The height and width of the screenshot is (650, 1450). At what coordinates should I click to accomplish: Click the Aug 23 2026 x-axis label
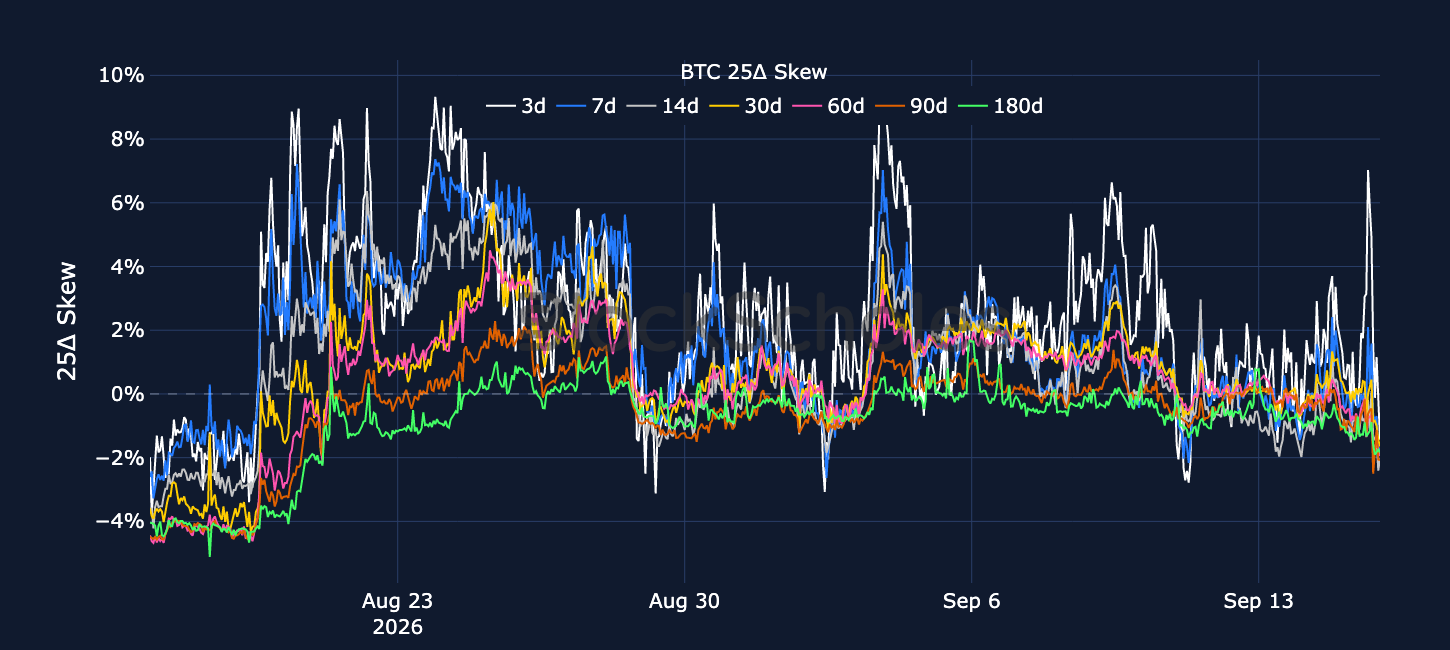click(x=398, y=614)
